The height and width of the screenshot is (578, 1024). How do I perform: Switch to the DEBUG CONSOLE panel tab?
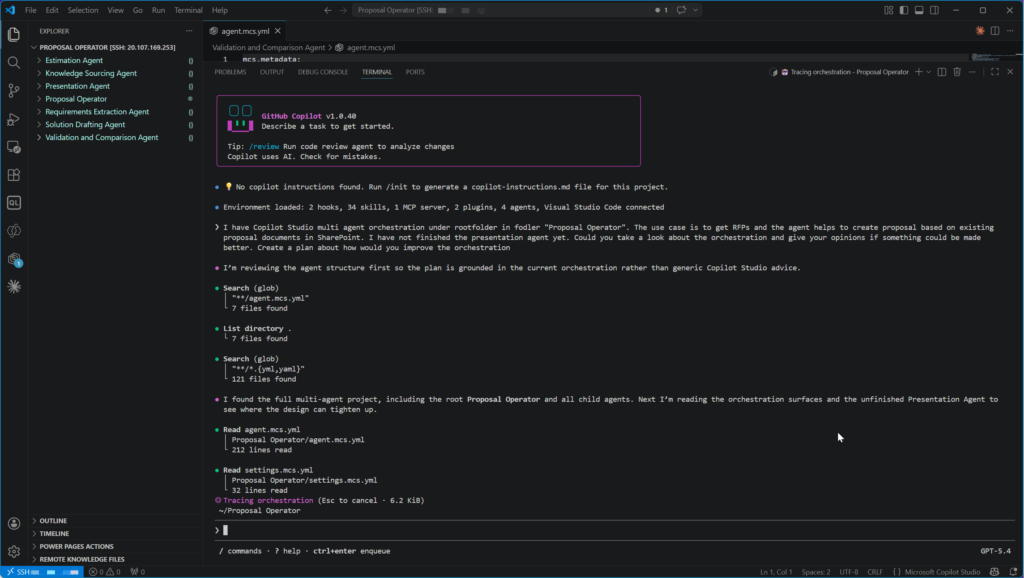tap(323, 72)
